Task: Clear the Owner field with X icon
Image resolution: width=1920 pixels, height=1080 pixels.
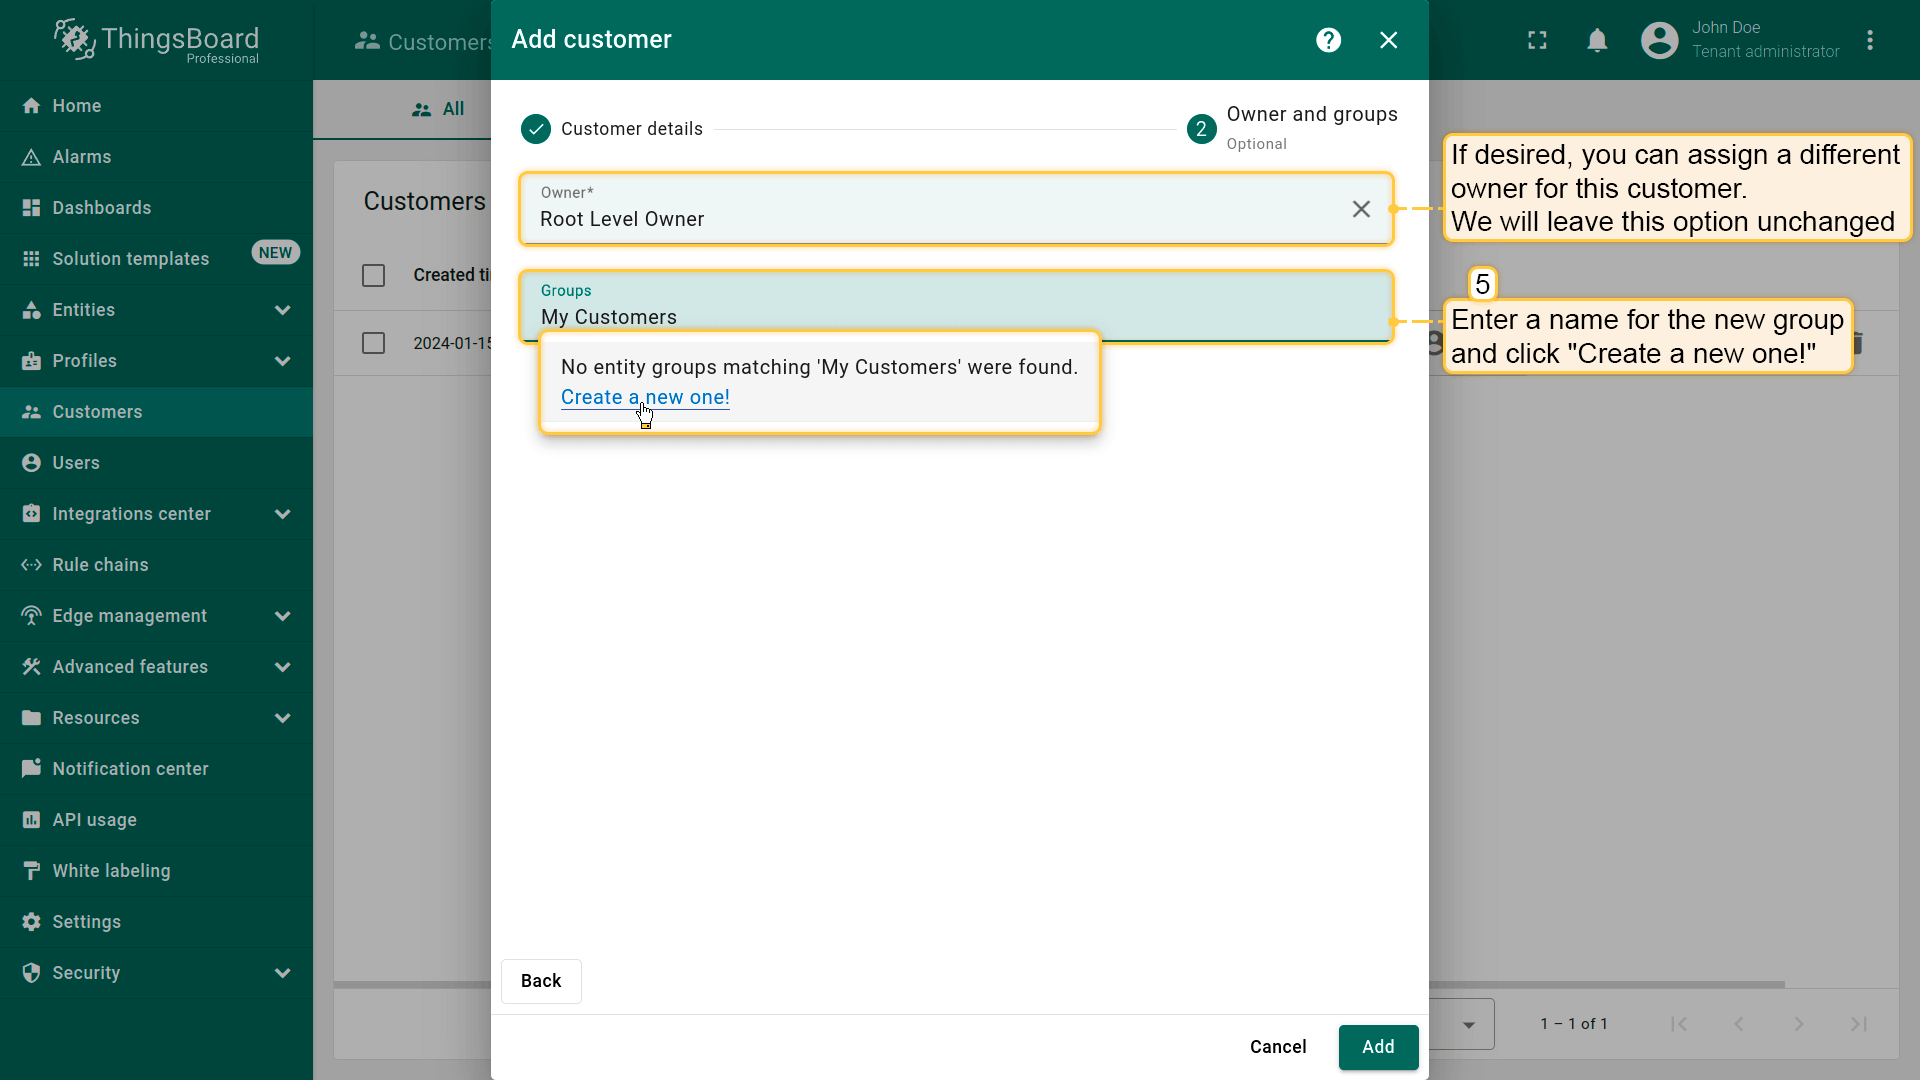Action: click(1361, 209)
